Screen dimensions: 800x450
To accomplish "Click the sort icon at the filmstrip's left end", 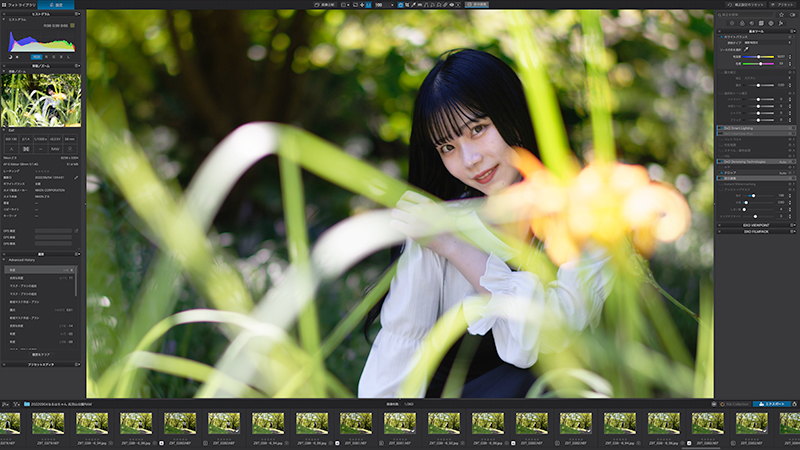I will coord(5,404).
